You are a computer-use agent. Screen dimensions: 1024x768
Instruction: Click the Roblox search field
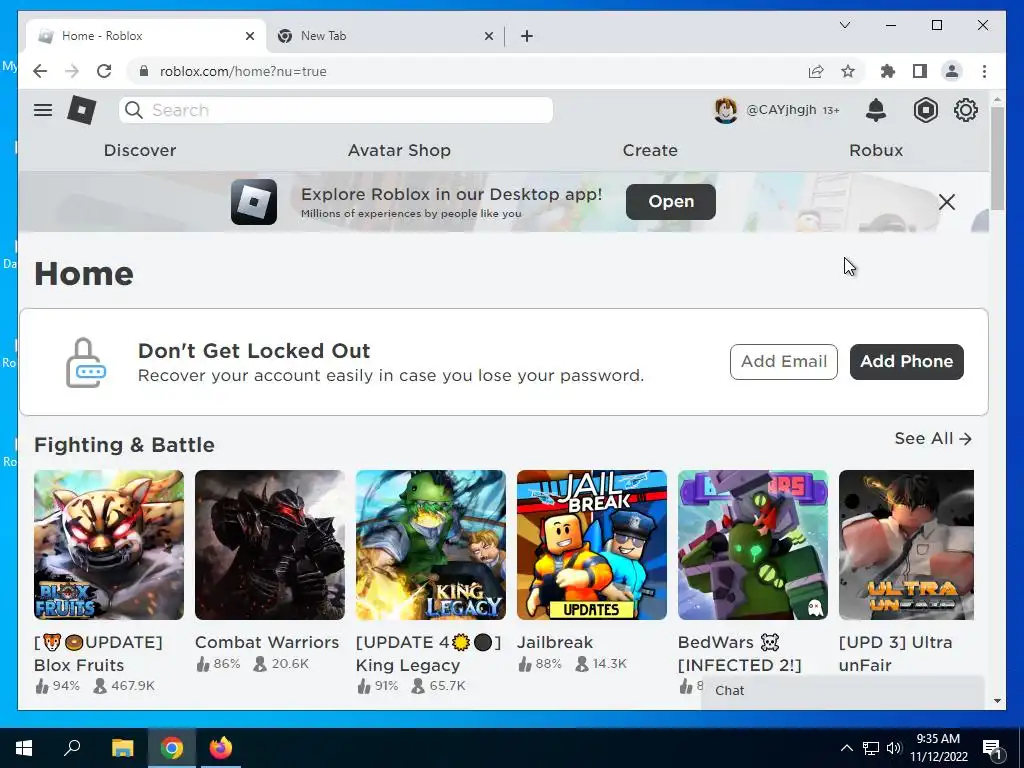click(336, 110)
